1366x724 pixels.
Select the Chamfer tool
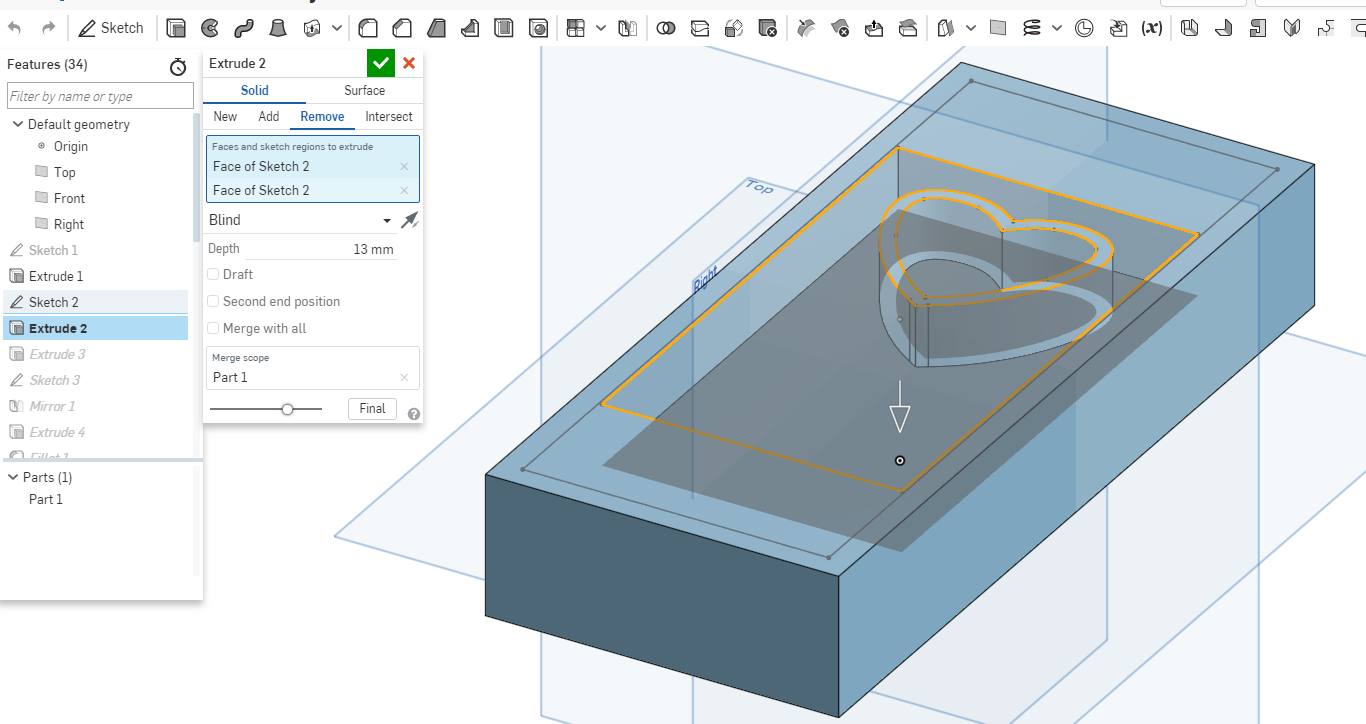[x=402, y=28]
